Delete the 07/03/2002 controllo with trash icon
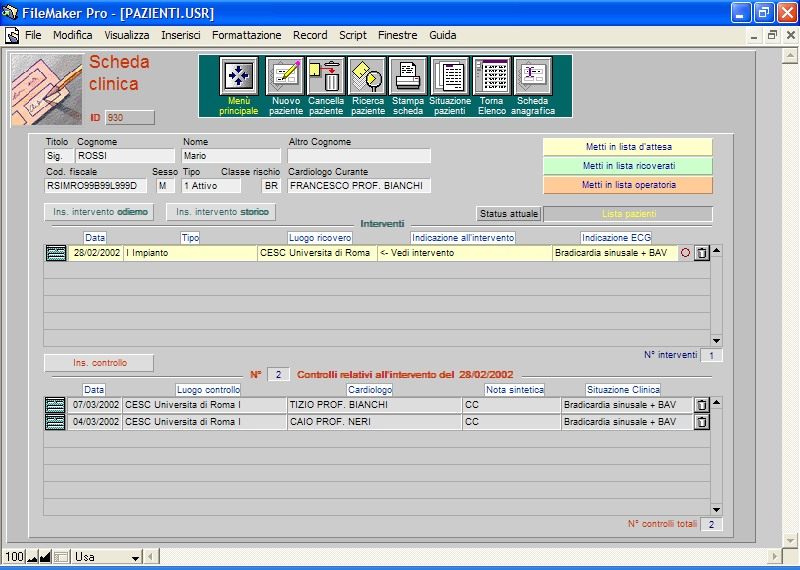 (x=701, y=405)
